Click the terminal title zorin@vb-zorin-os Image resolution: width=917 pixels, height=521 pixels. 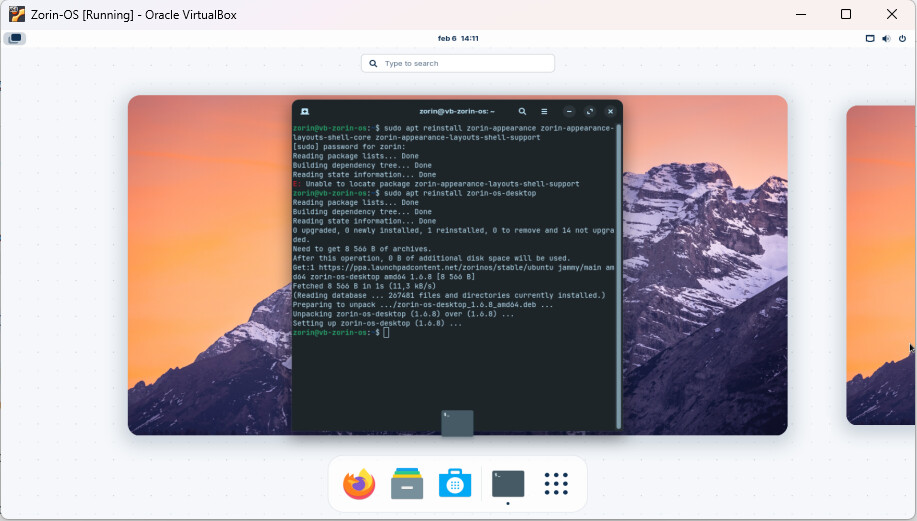click(457, 111)
